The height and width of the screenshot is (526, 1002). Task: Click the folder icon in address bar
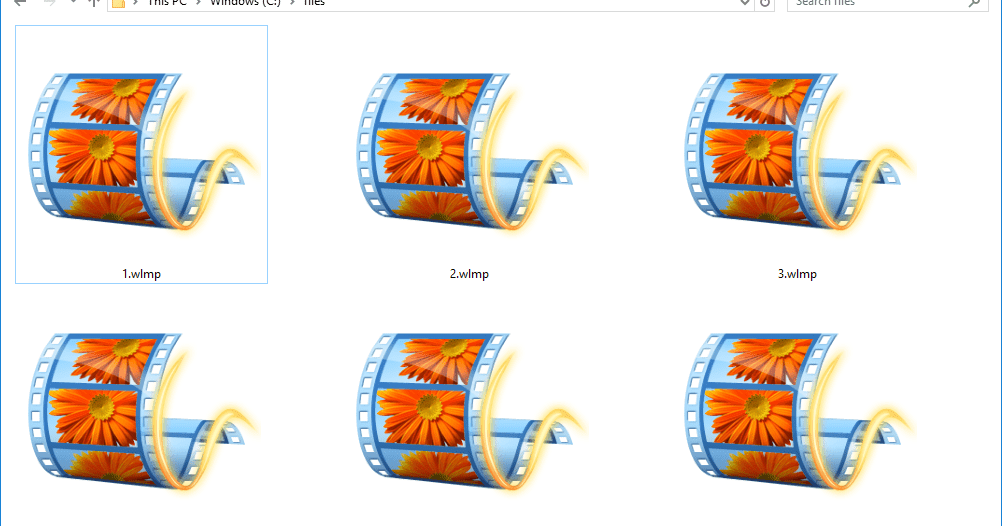point(118,3)
